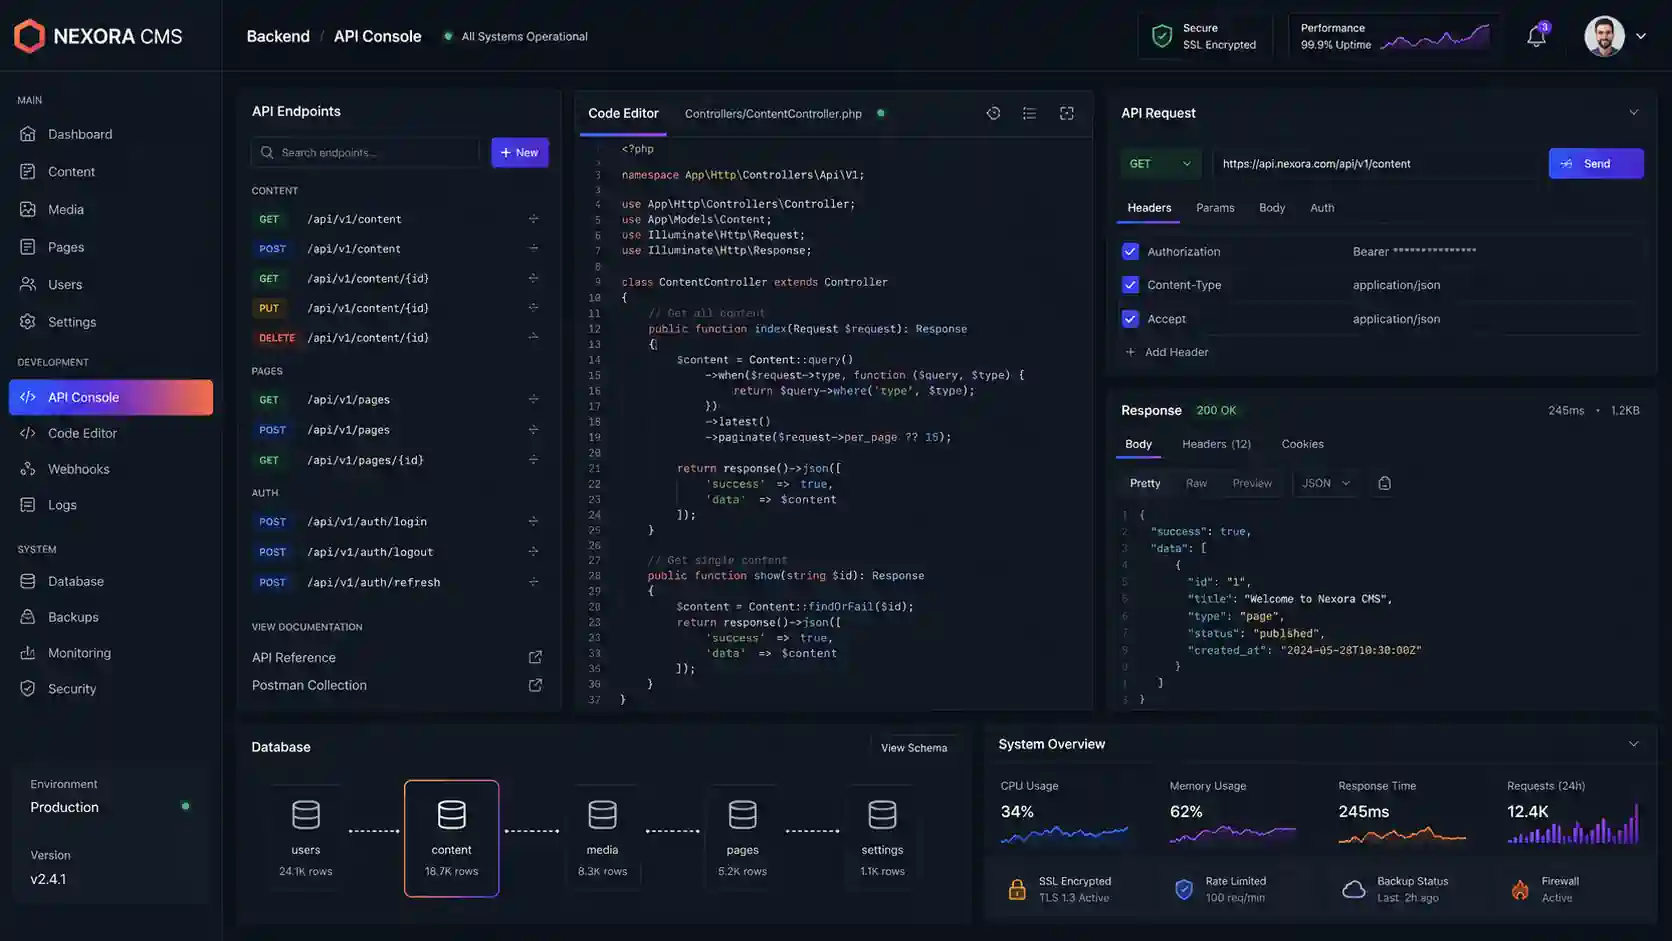This screenshot has width=1672, height=941.
Task: Click the Secure SSL shield icon
Action: pyautogui.click(x=1162, y=36)
